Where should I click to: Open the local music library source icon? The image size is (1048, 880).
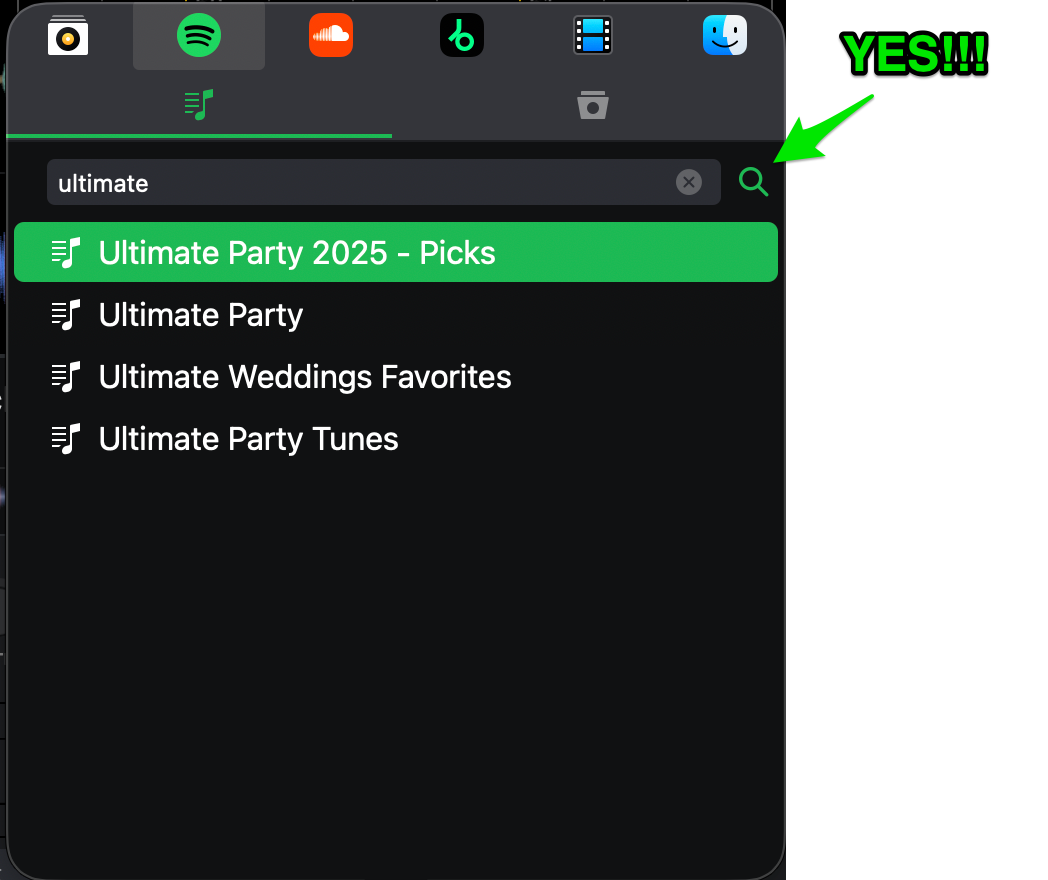point(68,36)
